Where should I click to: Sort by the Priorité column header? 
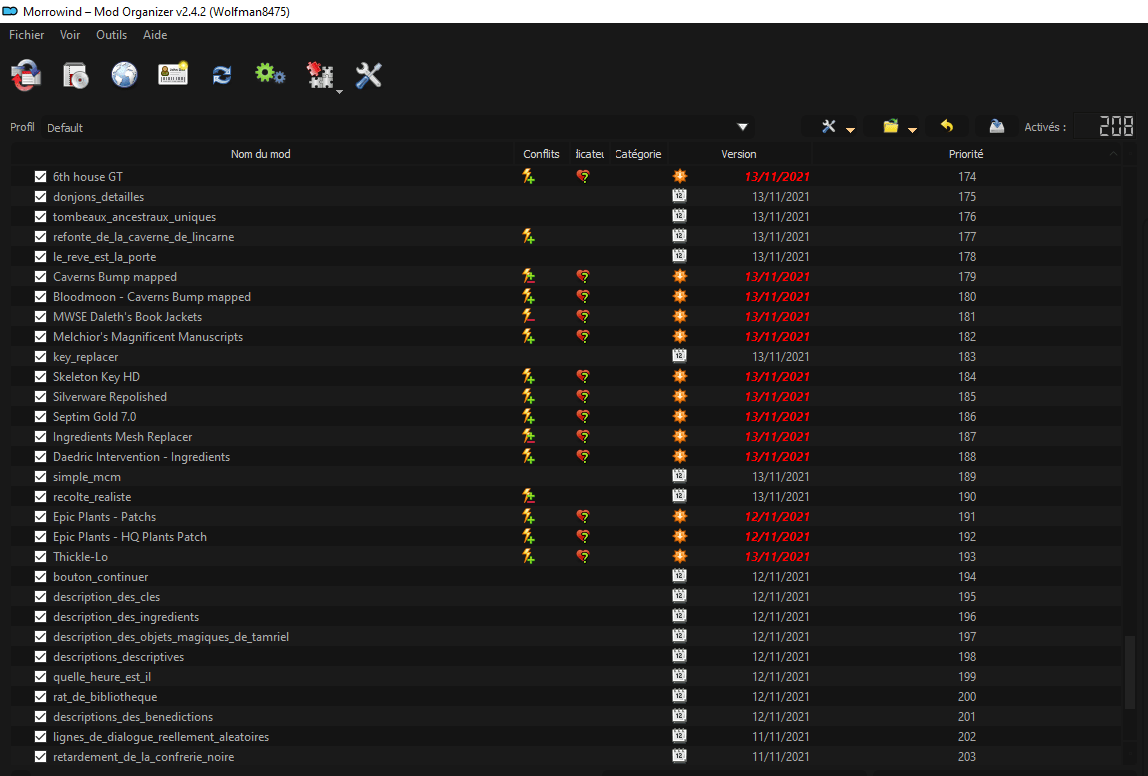coord(965,154)
